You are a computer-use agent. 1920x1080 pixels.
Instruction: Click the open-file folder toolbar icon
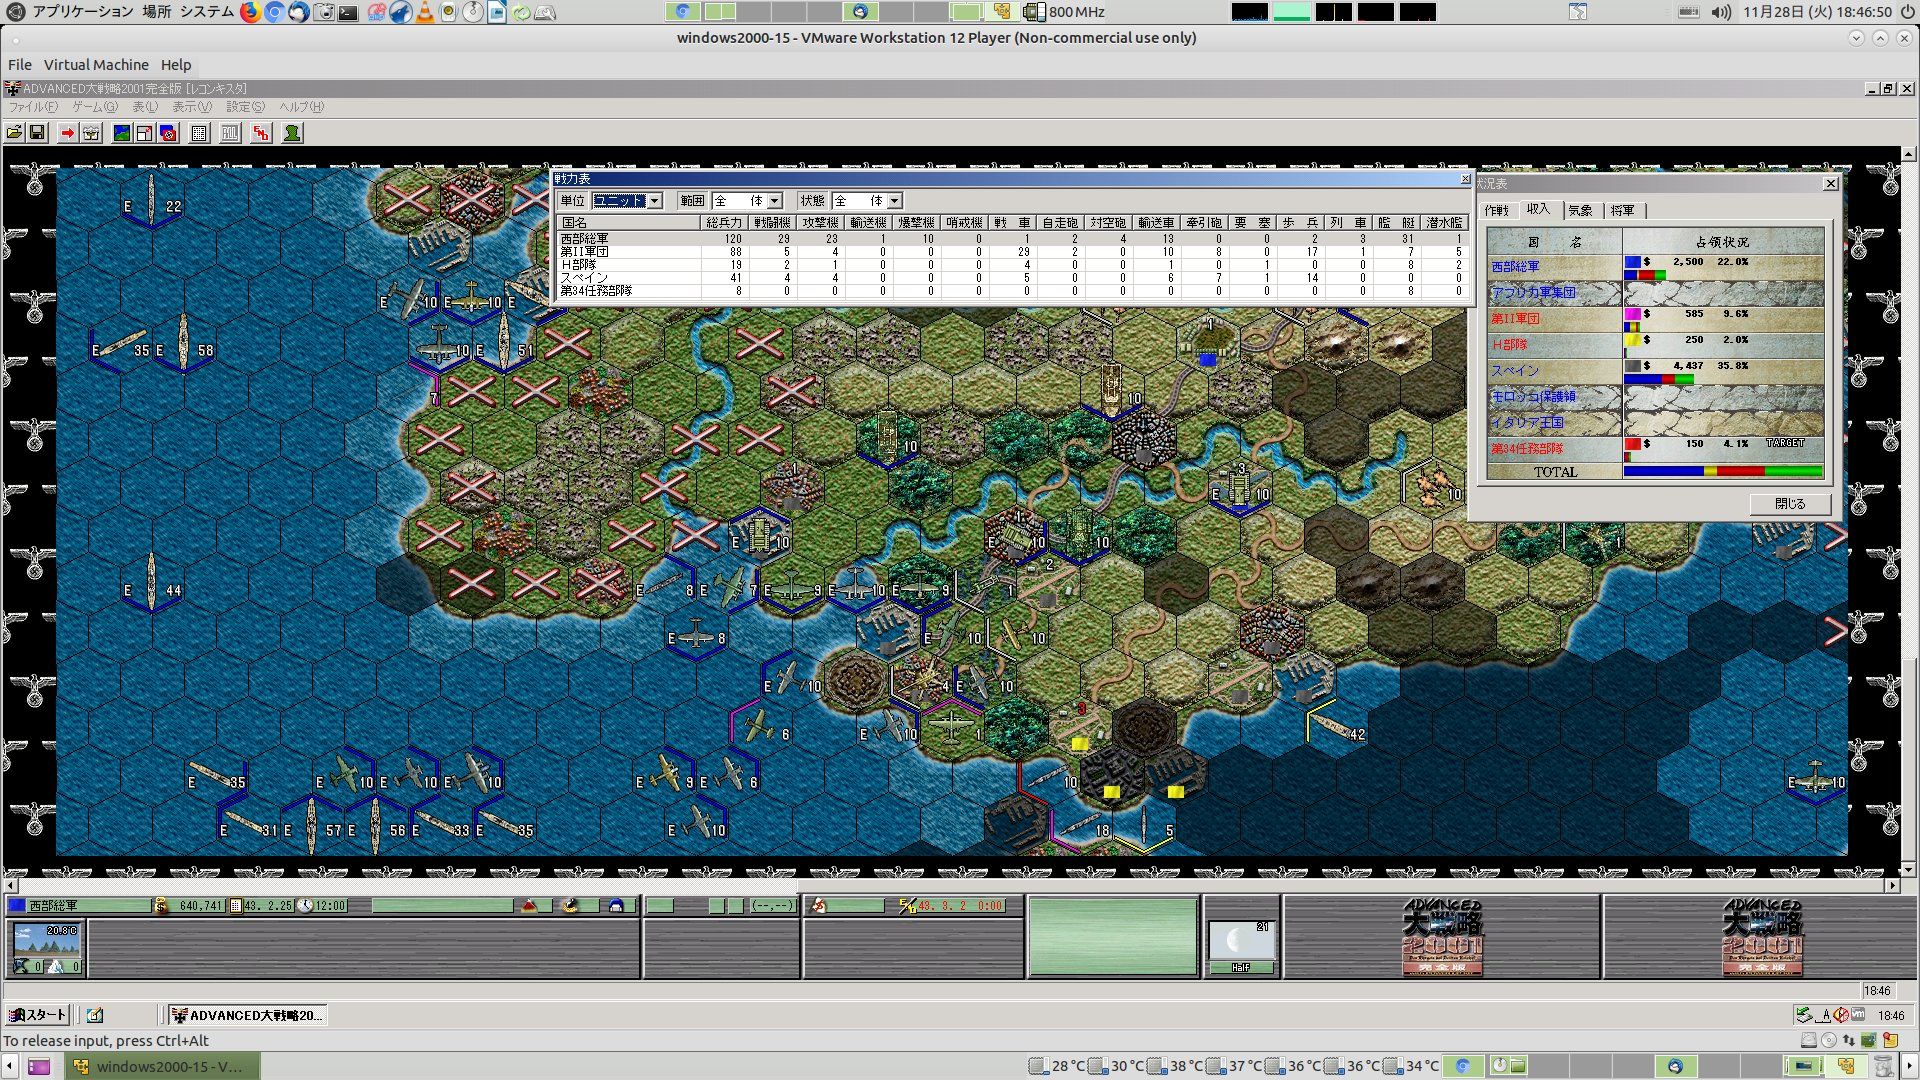(x=14, y=133)
